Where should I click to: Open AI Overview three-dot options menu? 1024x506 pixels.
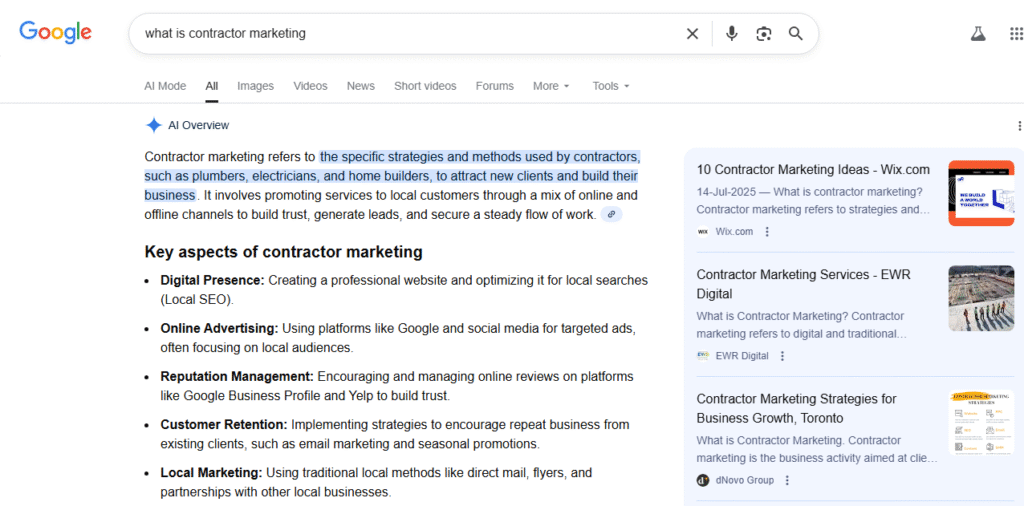(1019, 125)
